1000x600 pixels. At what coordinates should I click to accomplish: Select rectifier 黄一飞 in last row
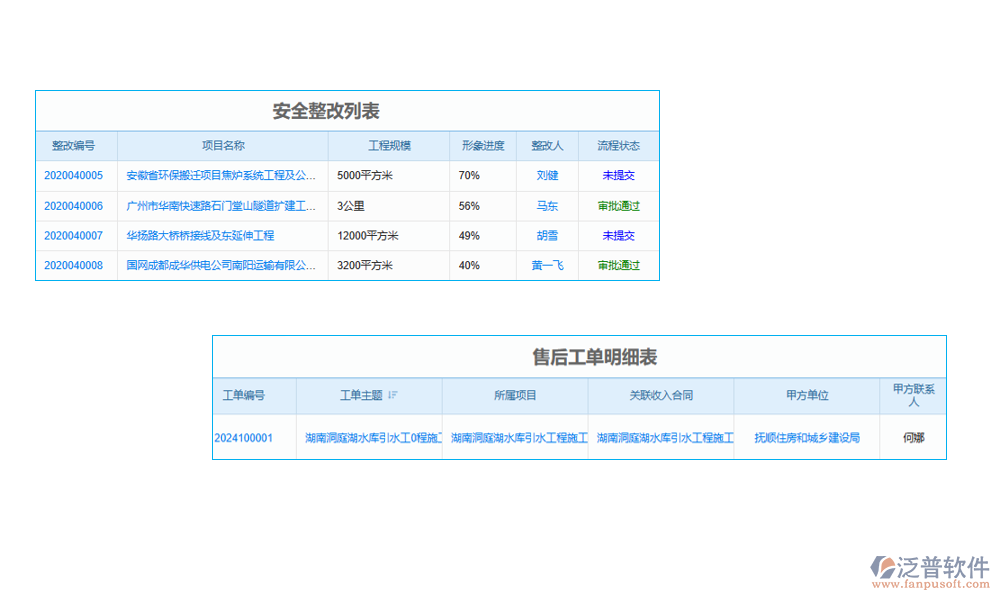(547, 266)
